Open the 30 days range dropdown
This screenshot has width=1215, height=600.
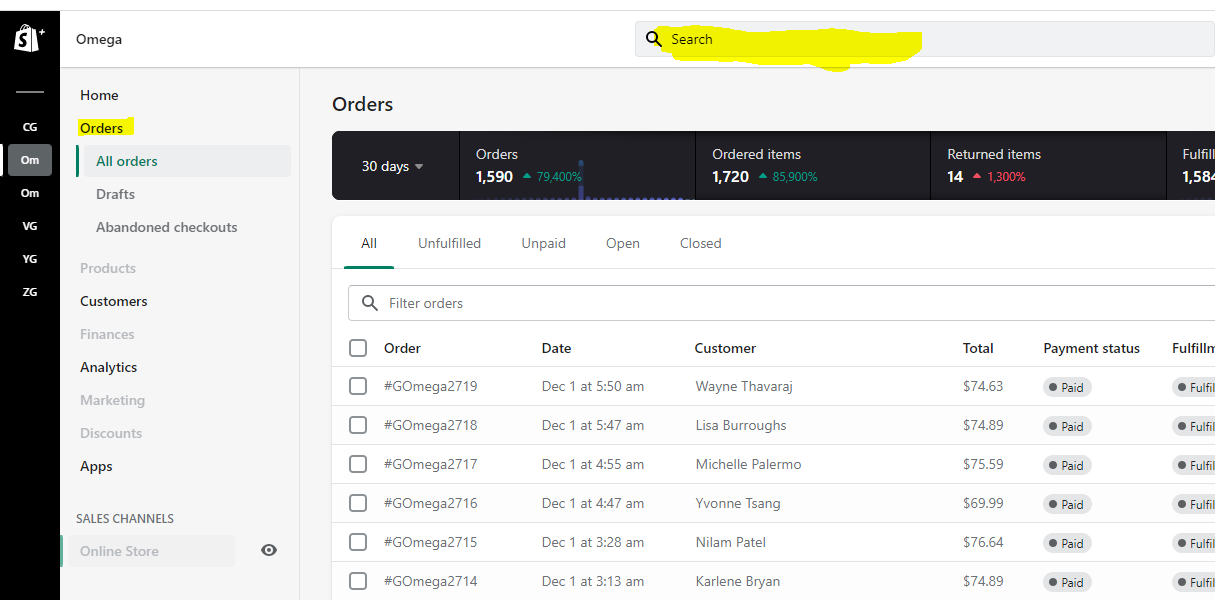(x=393, y=166)
